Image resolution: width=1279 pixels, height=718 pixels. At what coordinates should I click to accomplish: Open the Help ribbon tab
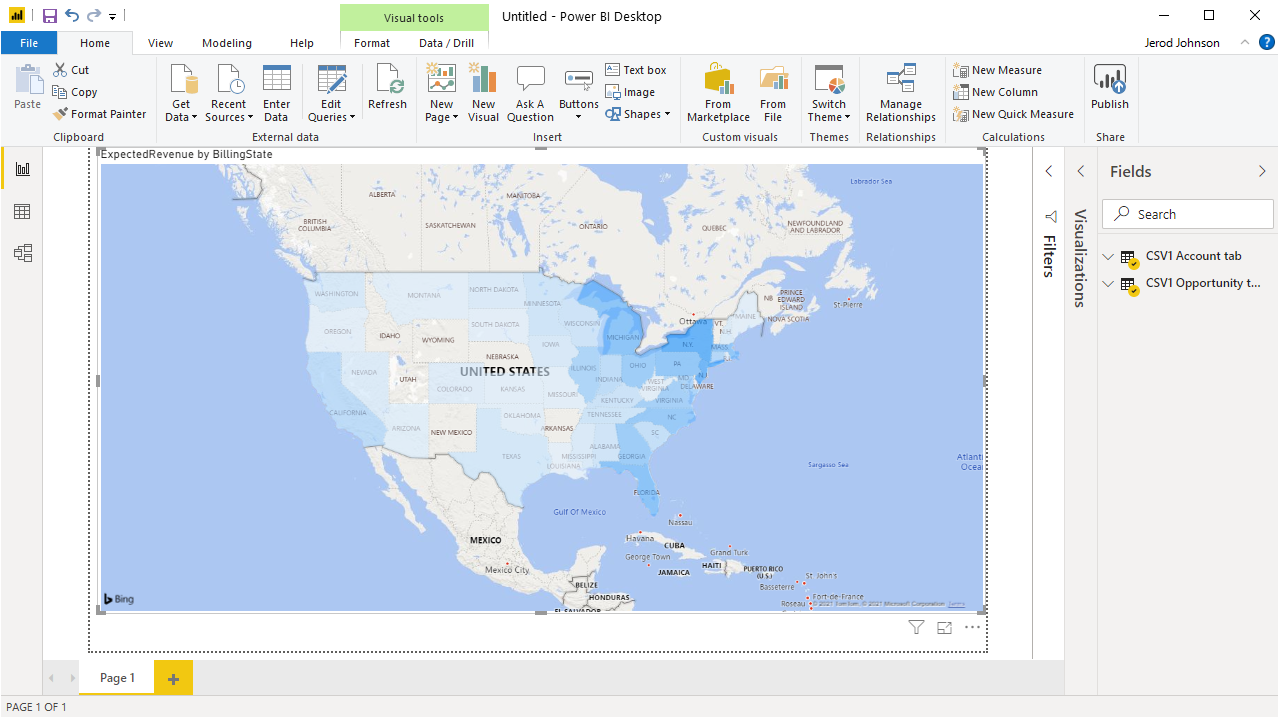point(302,43)
